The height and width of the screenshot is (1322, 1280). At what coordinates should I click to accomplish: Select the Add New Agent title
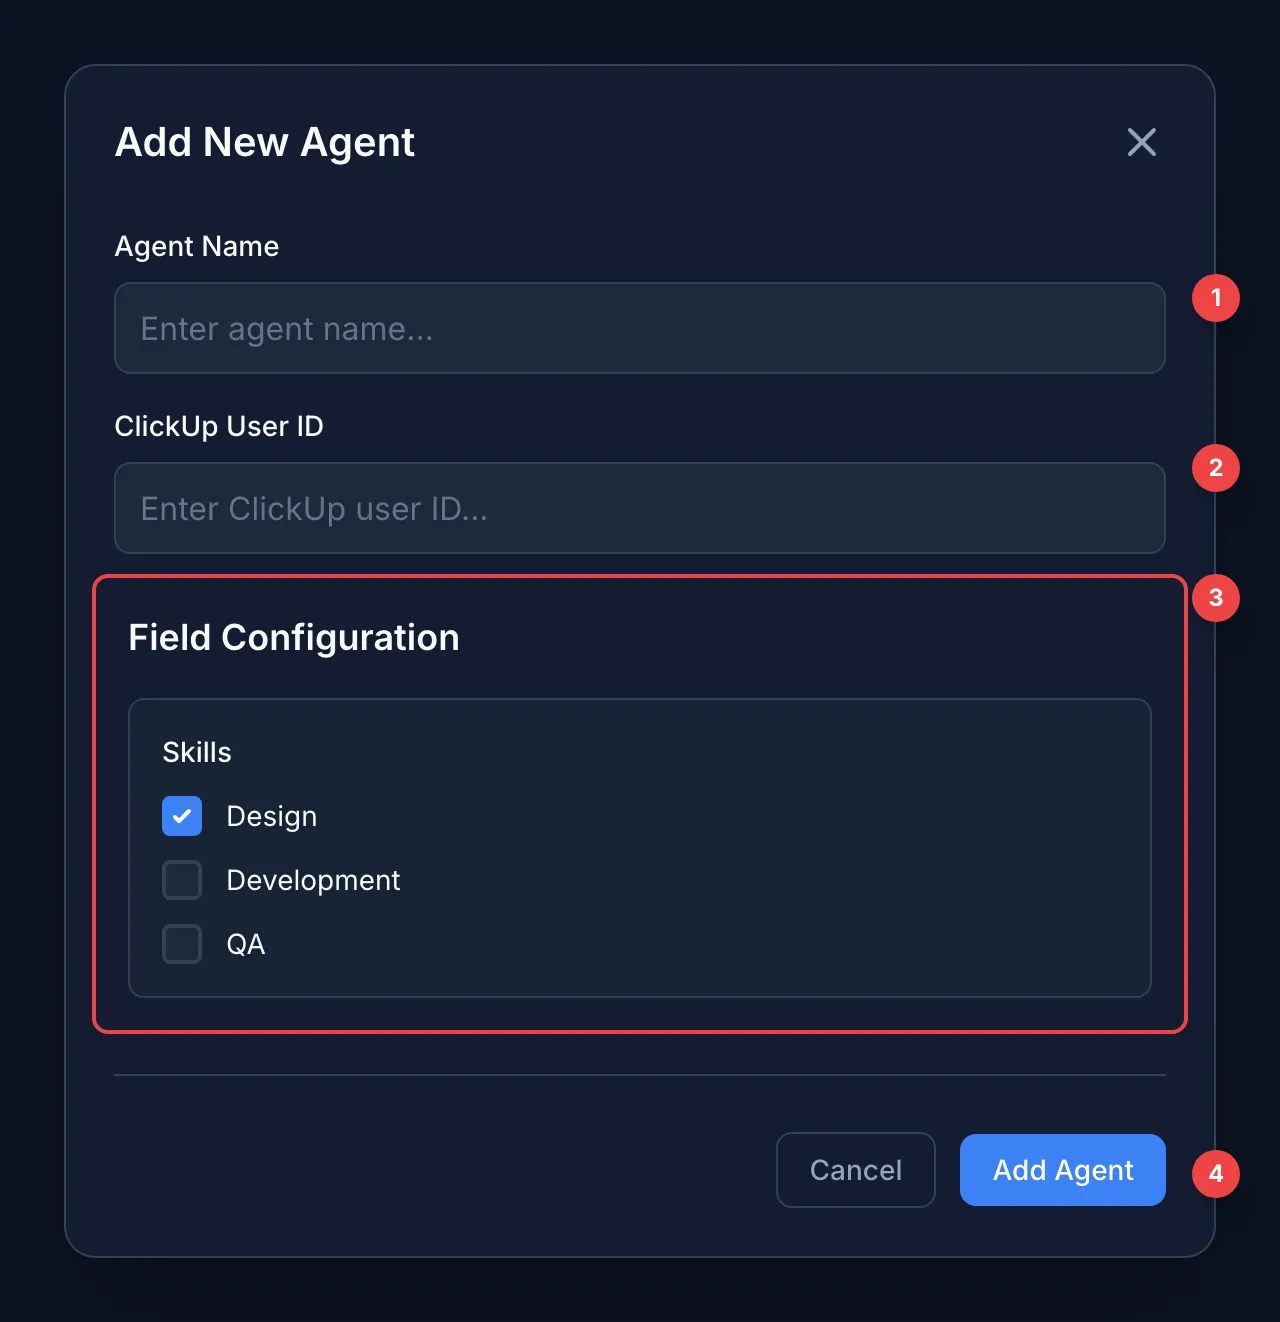tap(264, 142)
